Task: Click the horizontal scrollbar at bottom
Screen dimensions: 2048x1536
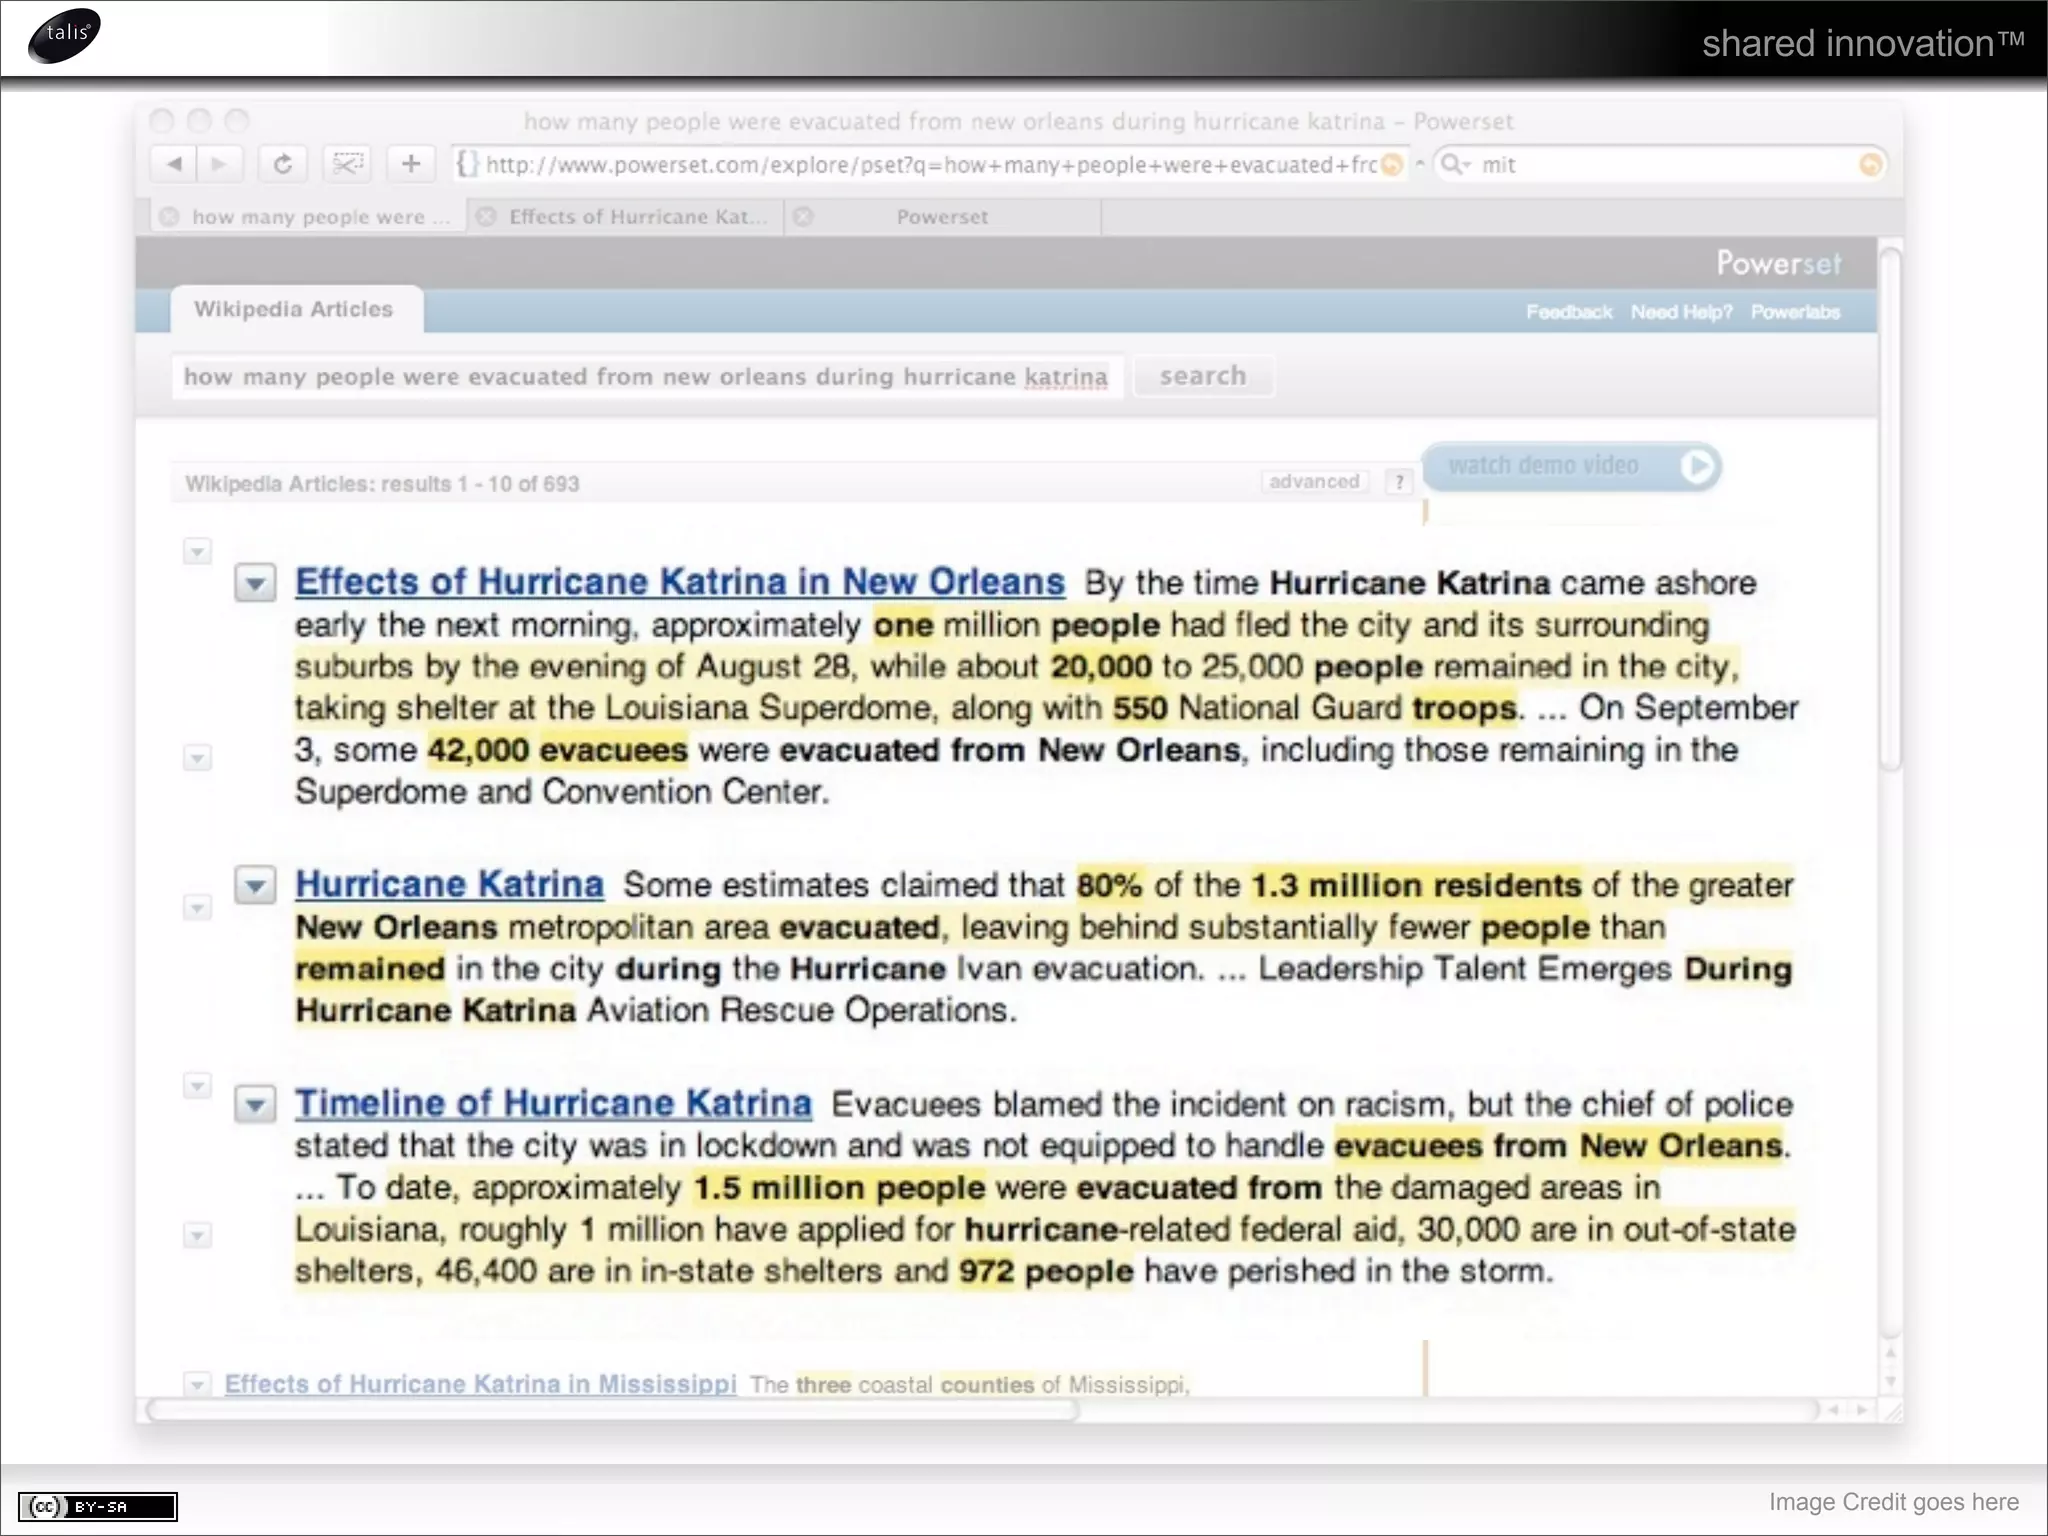Action: [x=613, y=1410]
